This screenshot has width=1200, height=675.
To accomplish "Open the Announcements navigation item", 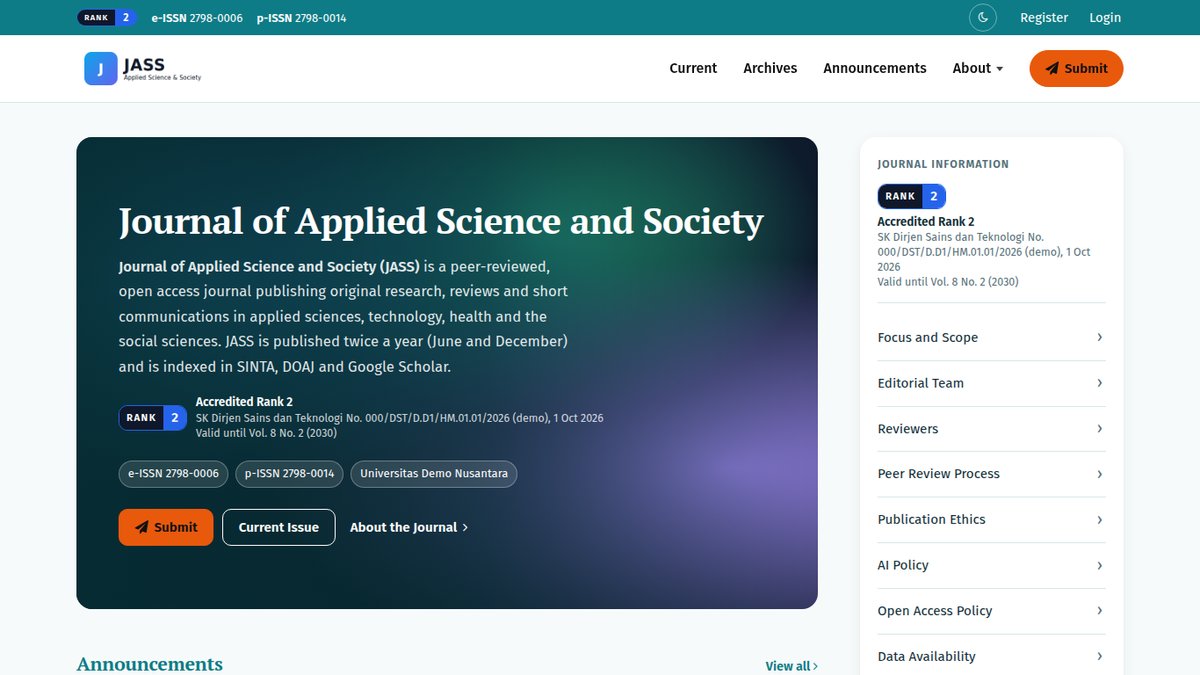I will [x=875, y=68].
